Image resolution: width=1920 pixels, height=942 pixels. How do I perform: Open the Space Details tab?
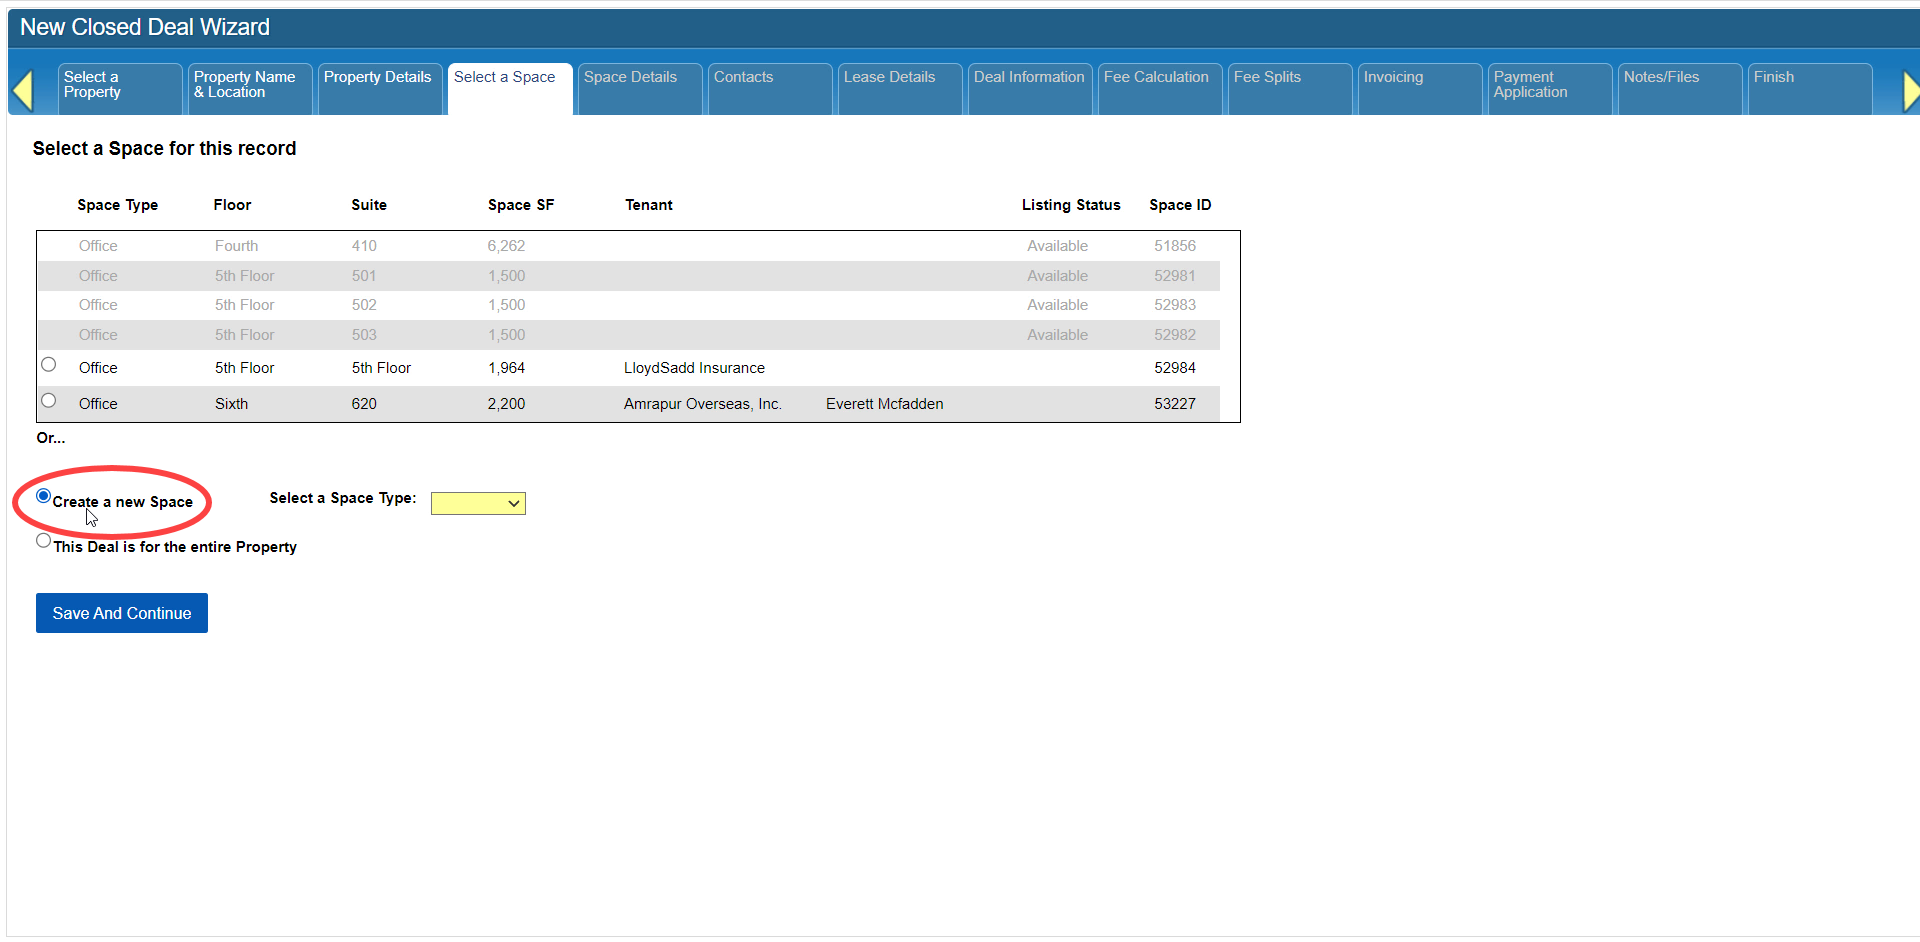(x=639, y=88)
